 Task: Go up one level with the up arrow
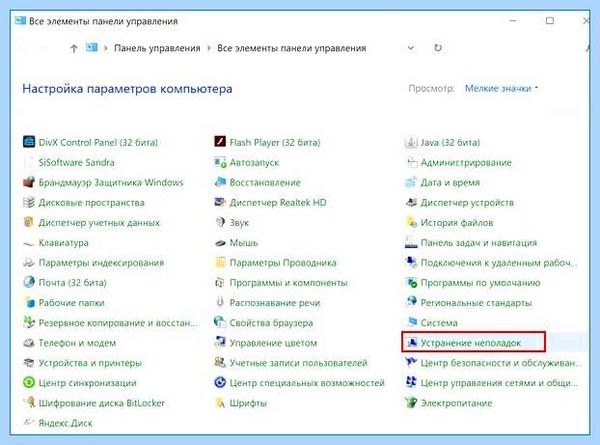tap(74, 48)
